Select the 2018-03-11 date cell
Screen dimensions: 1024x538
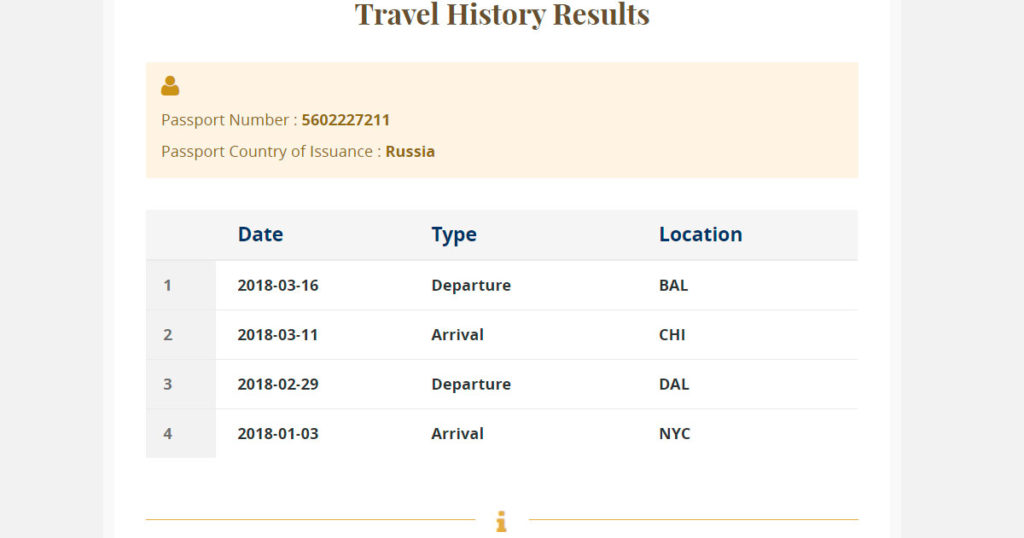coord(278,335)
